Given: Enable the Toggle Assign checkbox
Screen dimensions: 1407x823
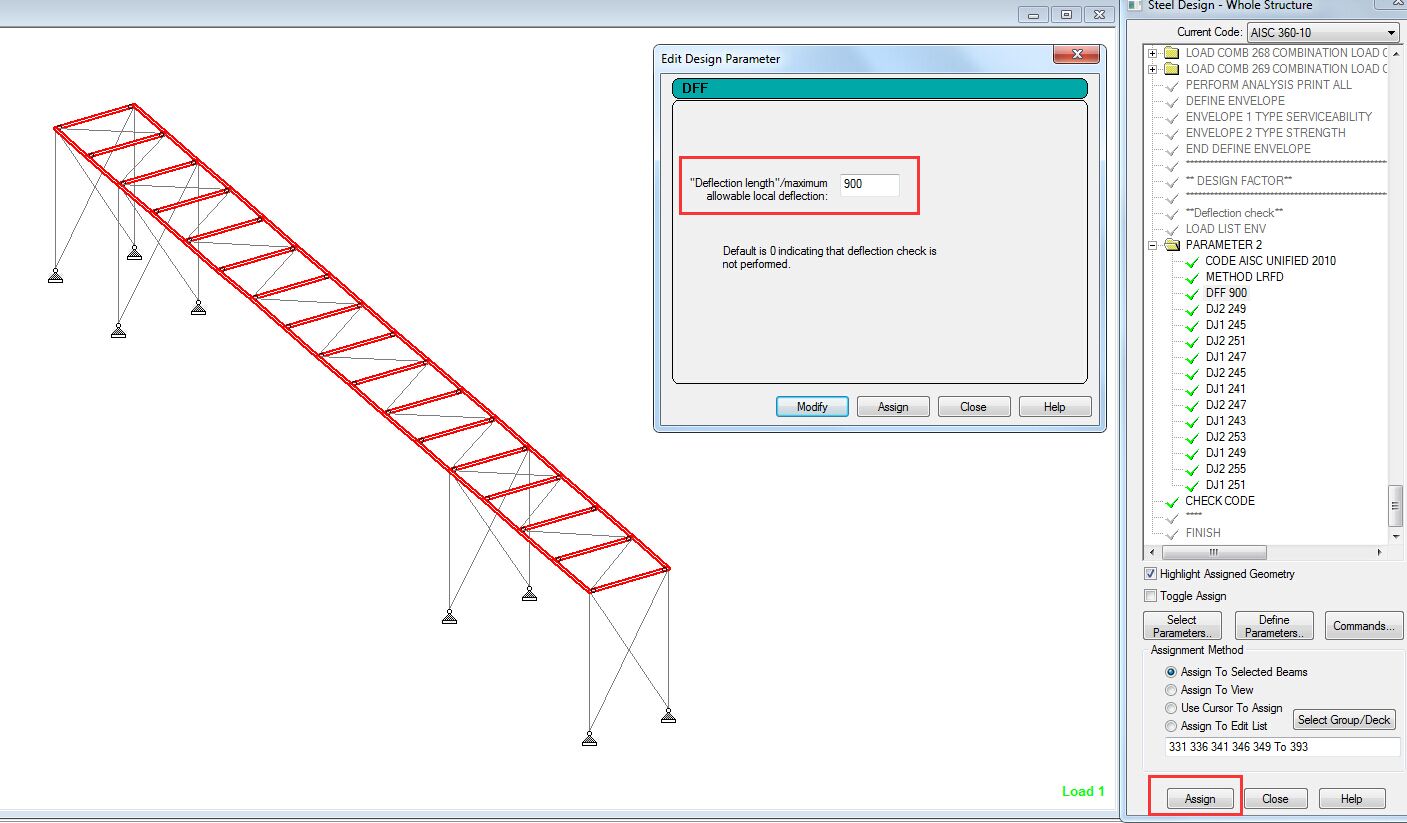Looking at the screenshot, I should pyautogui.click(x=1151, y=596).
